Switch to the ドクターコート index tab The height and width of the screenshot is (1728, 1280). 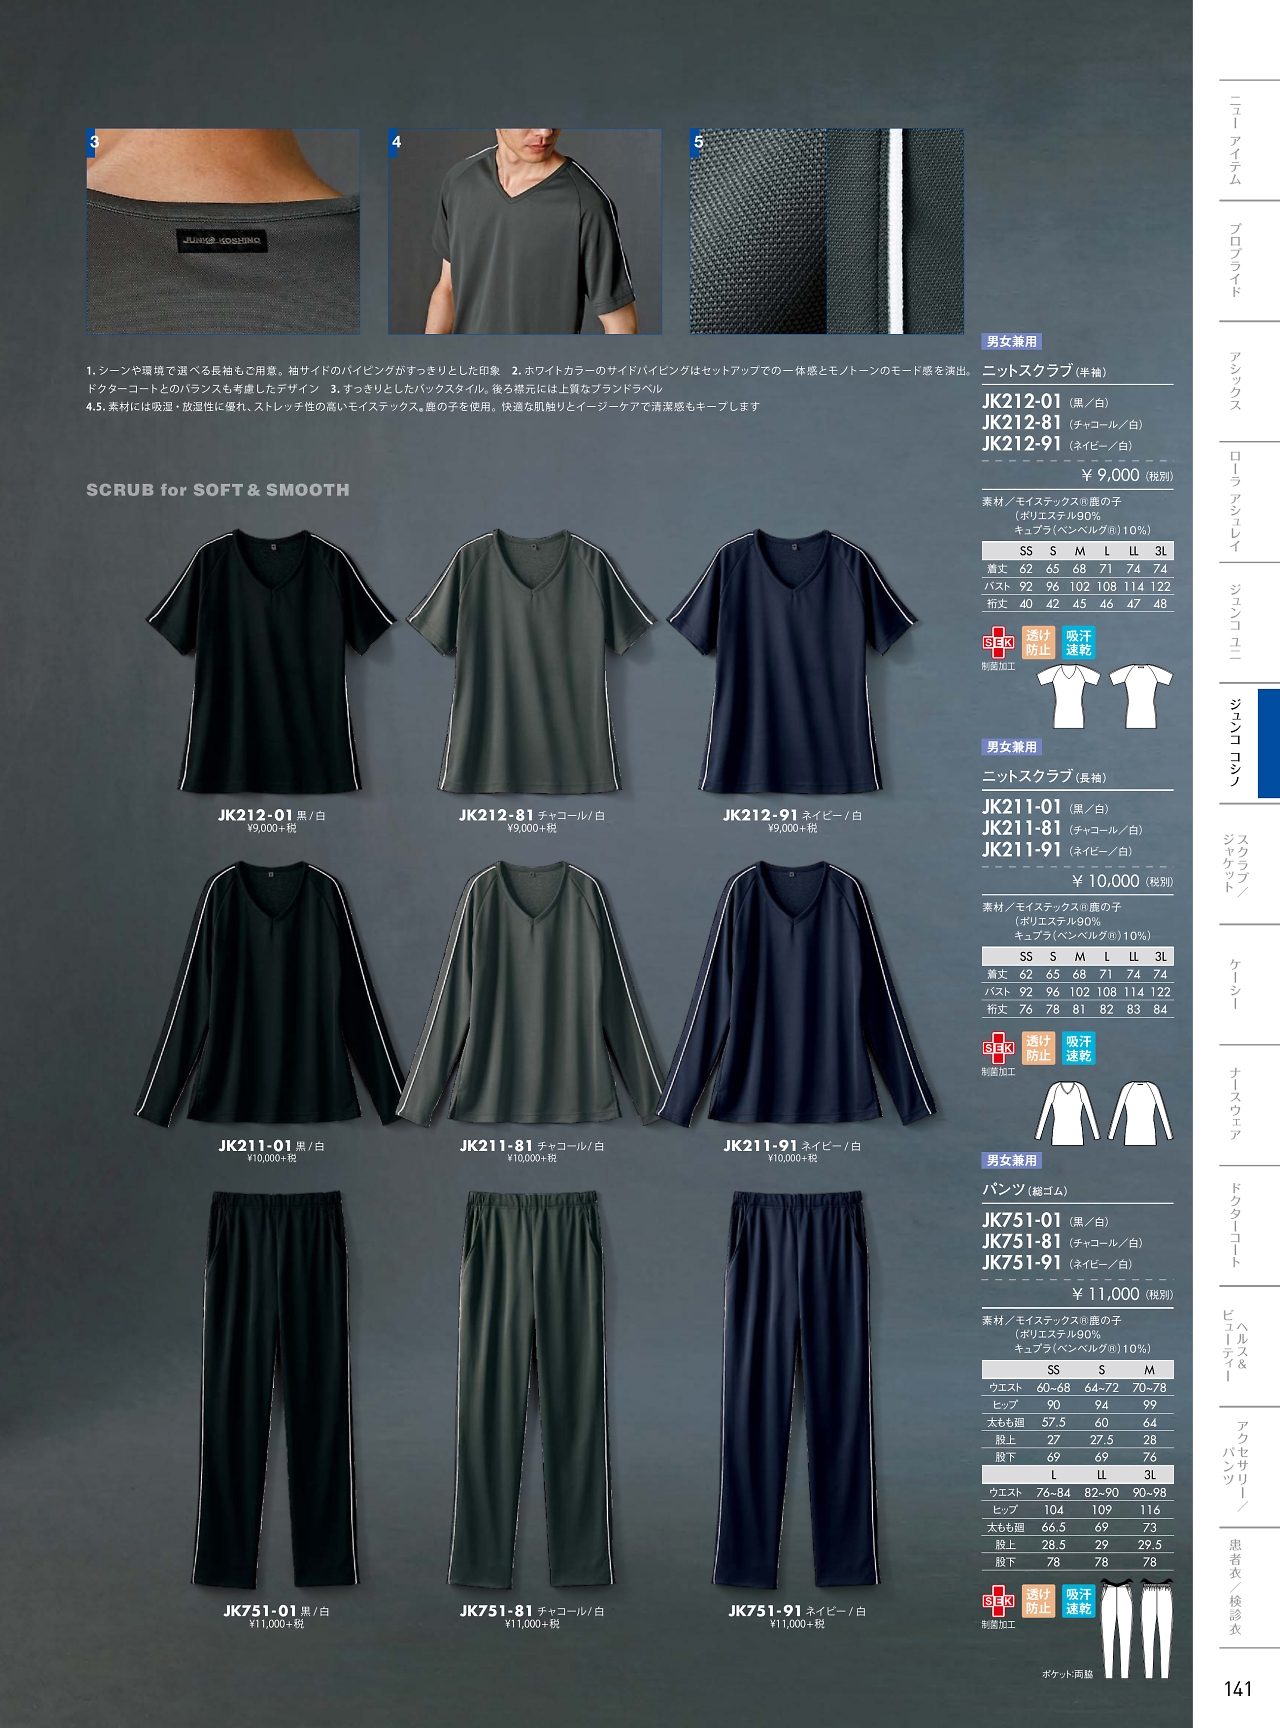[1236, 1225]
